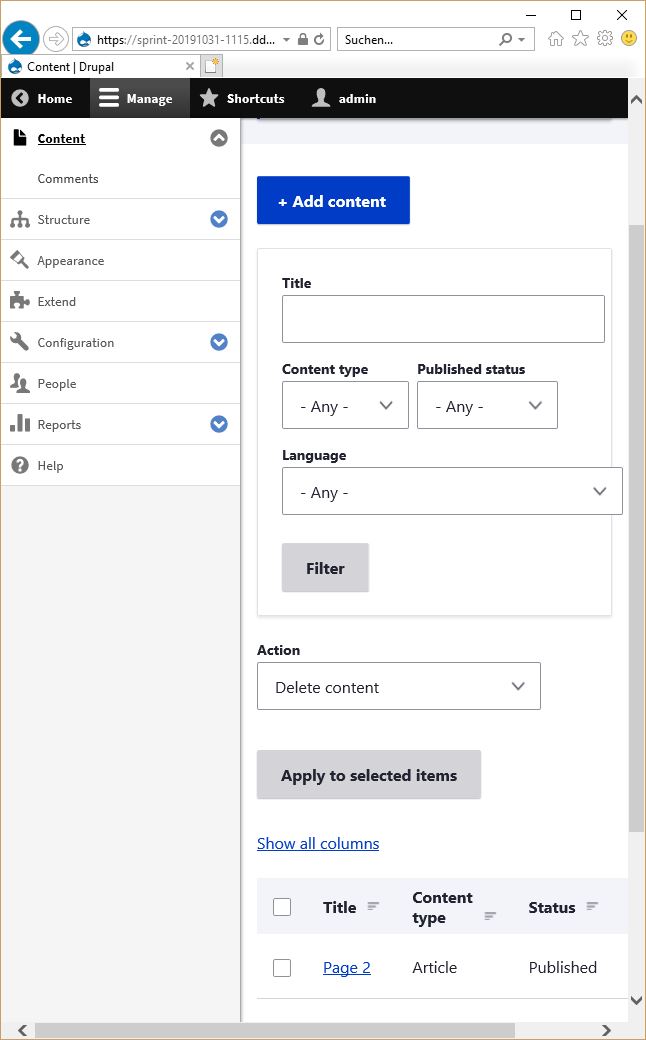Click the browser refresh icon
646x1040 pixels.
point(319,39)
